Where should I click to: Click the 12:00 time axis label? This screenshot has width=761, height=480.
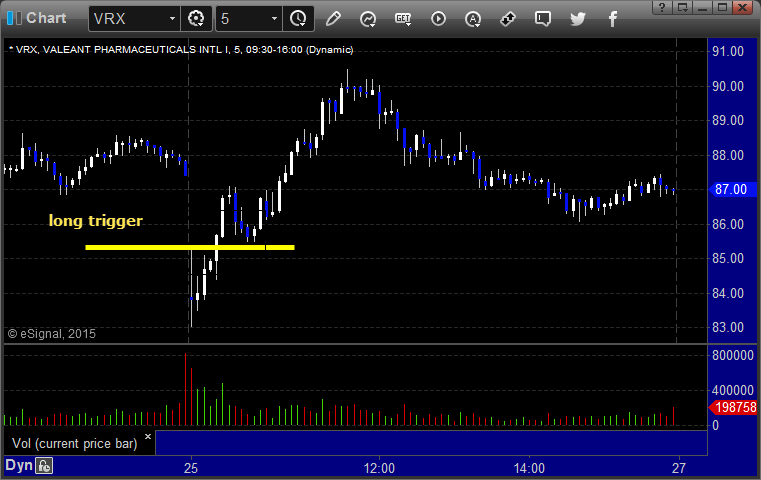[379, 468]
